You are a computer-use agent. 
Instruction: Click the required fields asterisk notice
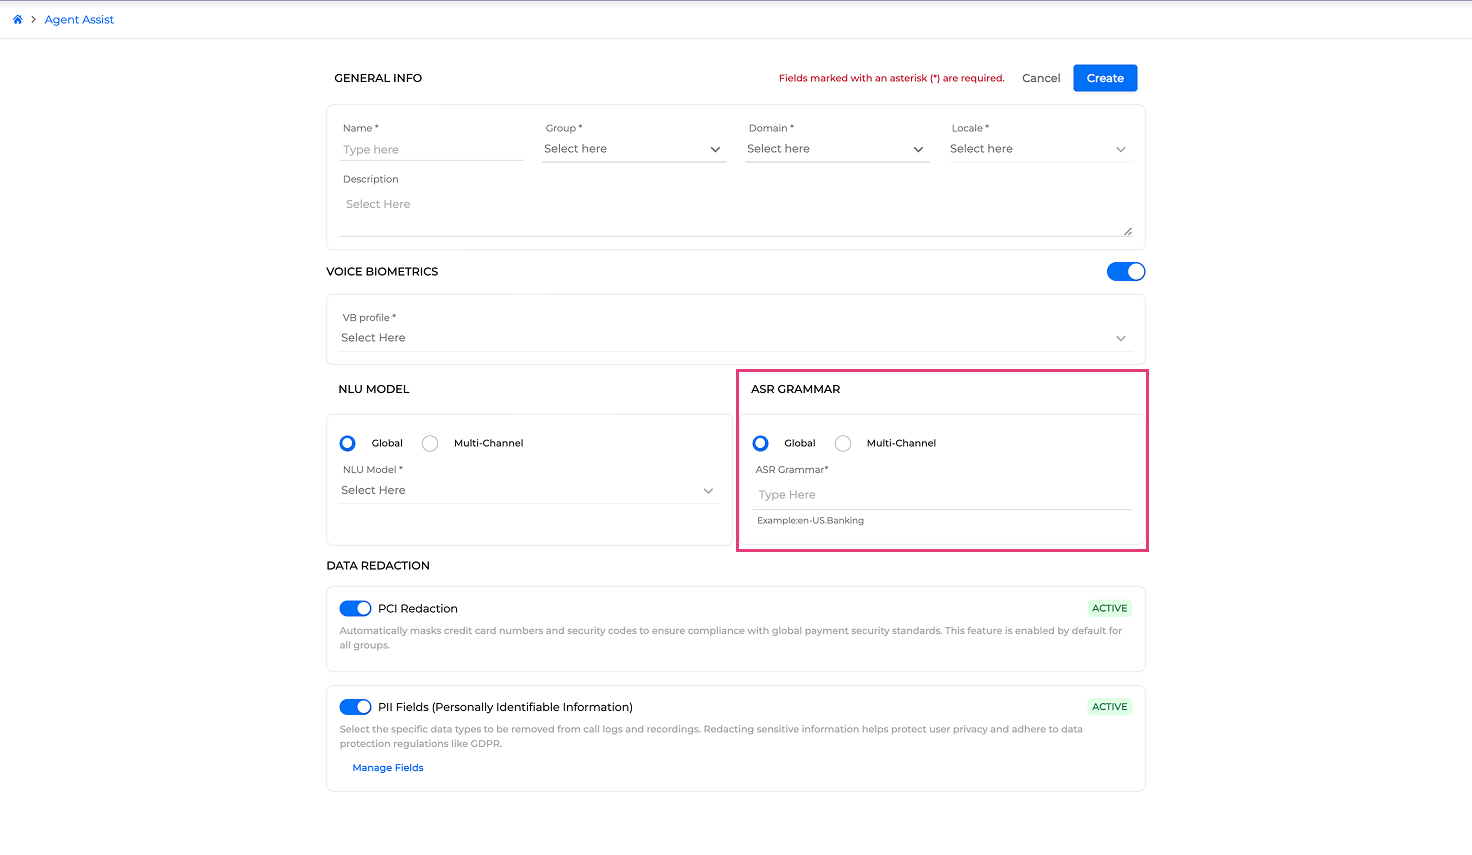pos(891,78)
